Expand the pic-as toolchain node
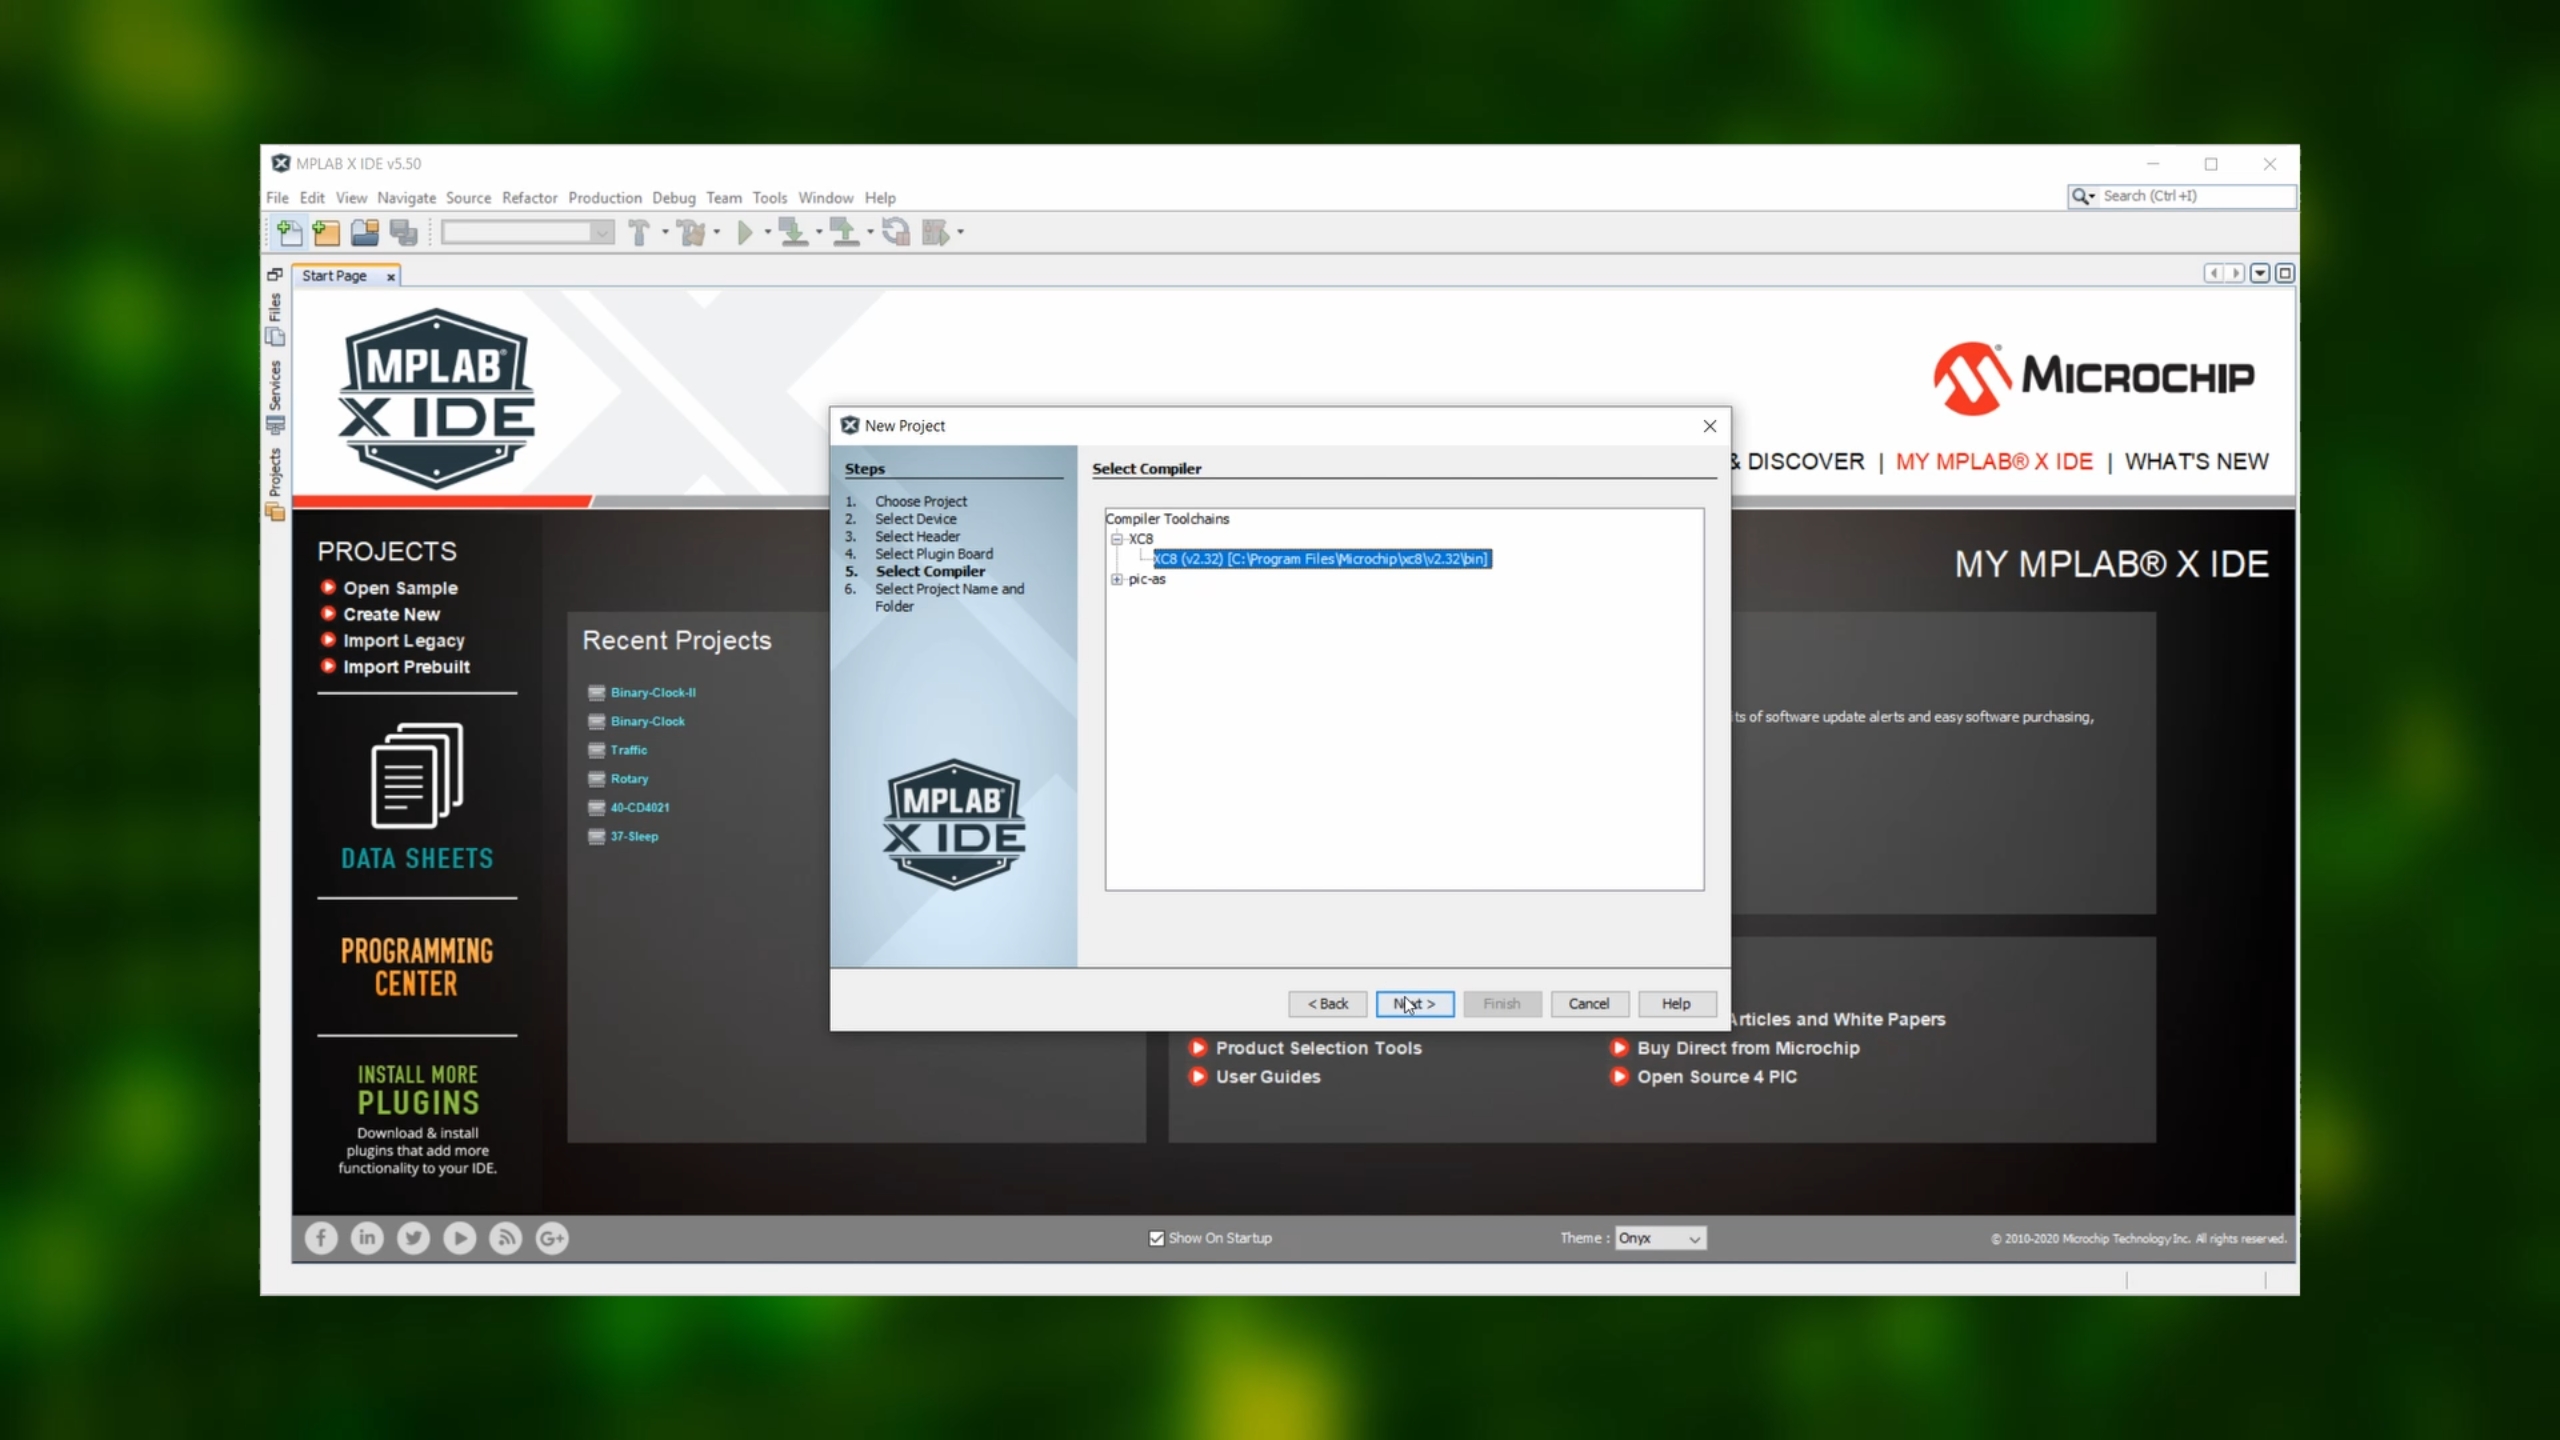The height and width of the screenshot is (1440, 2560). tap(1117, 579)
